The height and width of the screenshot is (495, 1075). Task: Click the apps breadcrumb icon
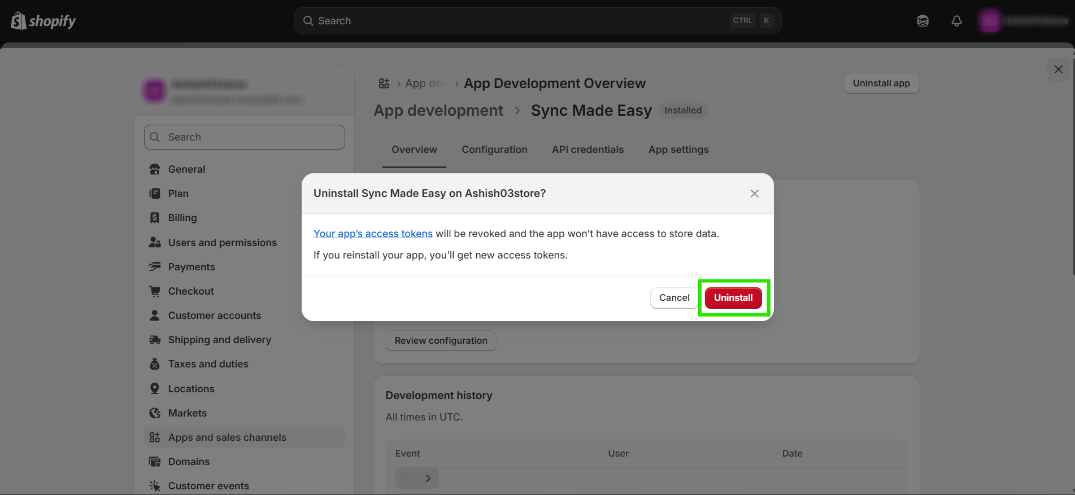[x=384, y=84]
